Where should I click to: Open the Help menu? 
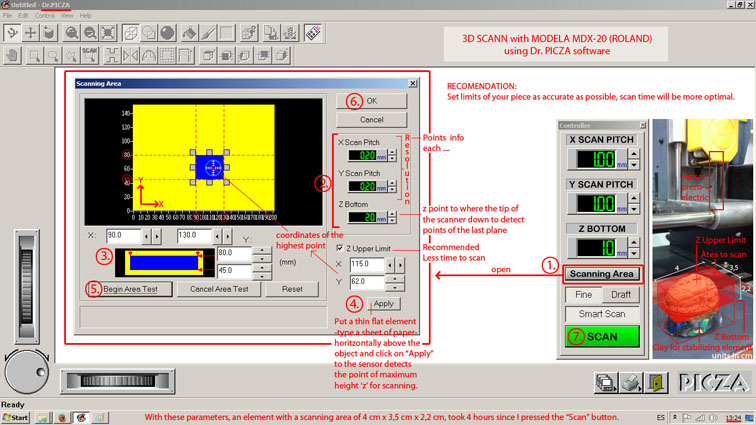point(85,15)
